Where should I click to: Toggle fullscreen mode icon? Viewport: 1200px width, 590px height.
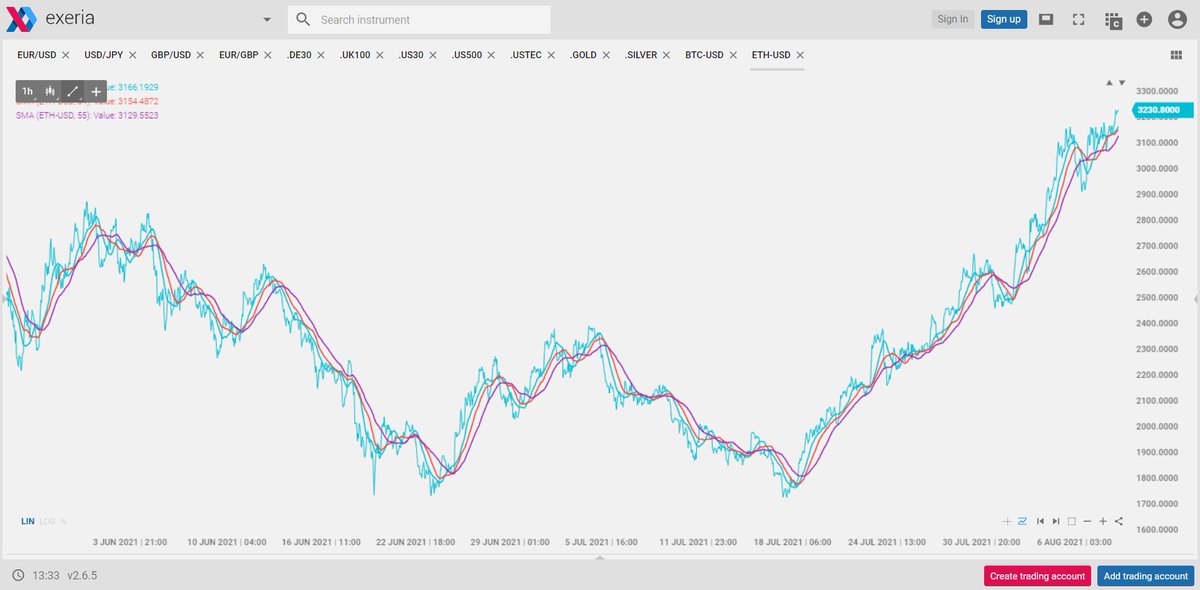[1078, 19]
